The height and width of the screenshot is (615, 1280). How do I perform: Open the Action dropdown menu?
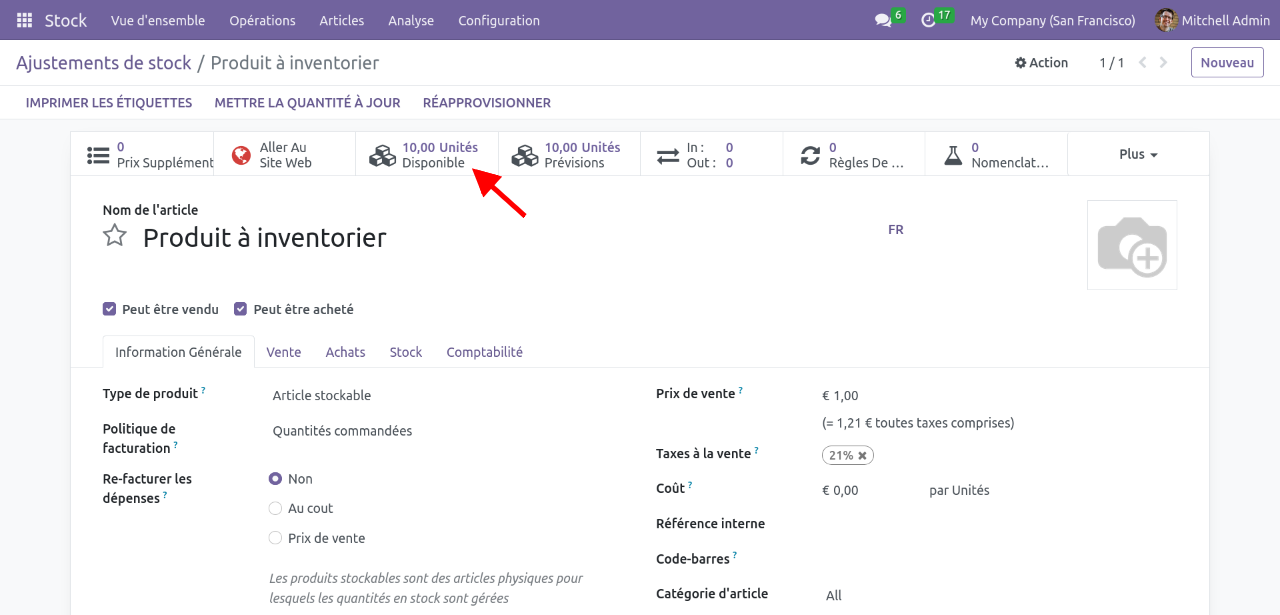1041,62
